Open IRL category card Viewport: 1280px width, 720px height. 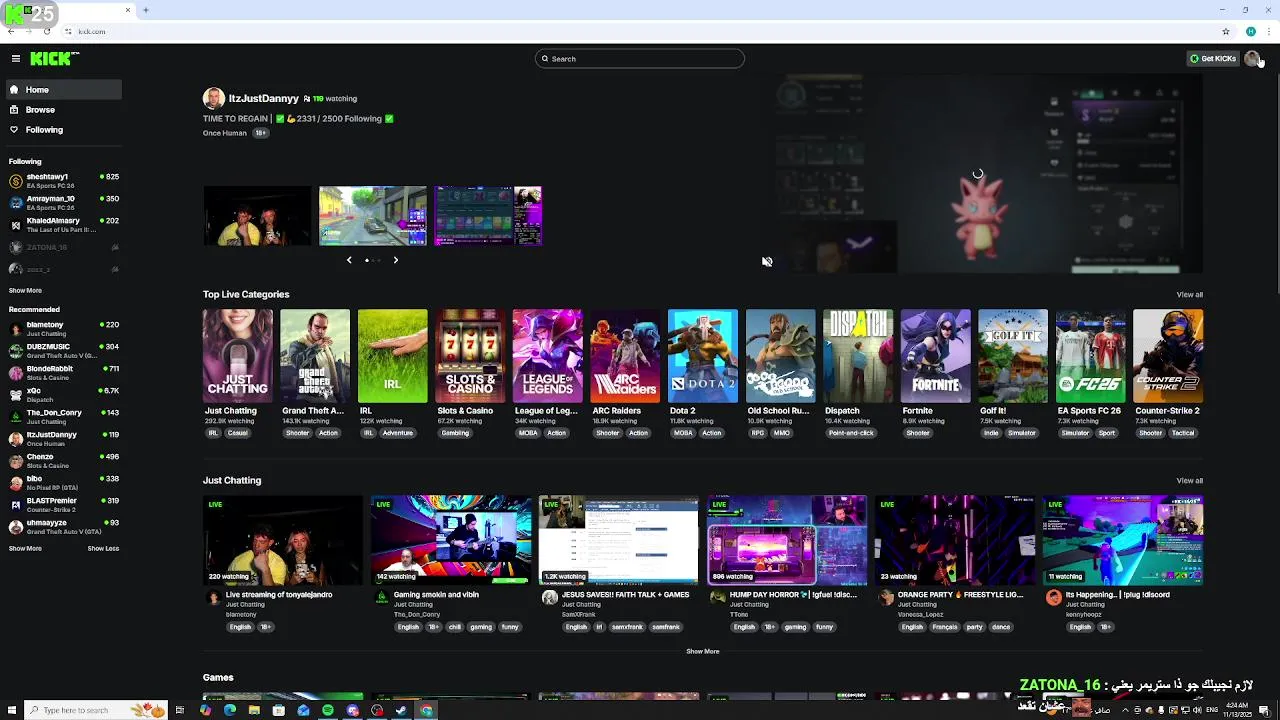coord(392,356)
